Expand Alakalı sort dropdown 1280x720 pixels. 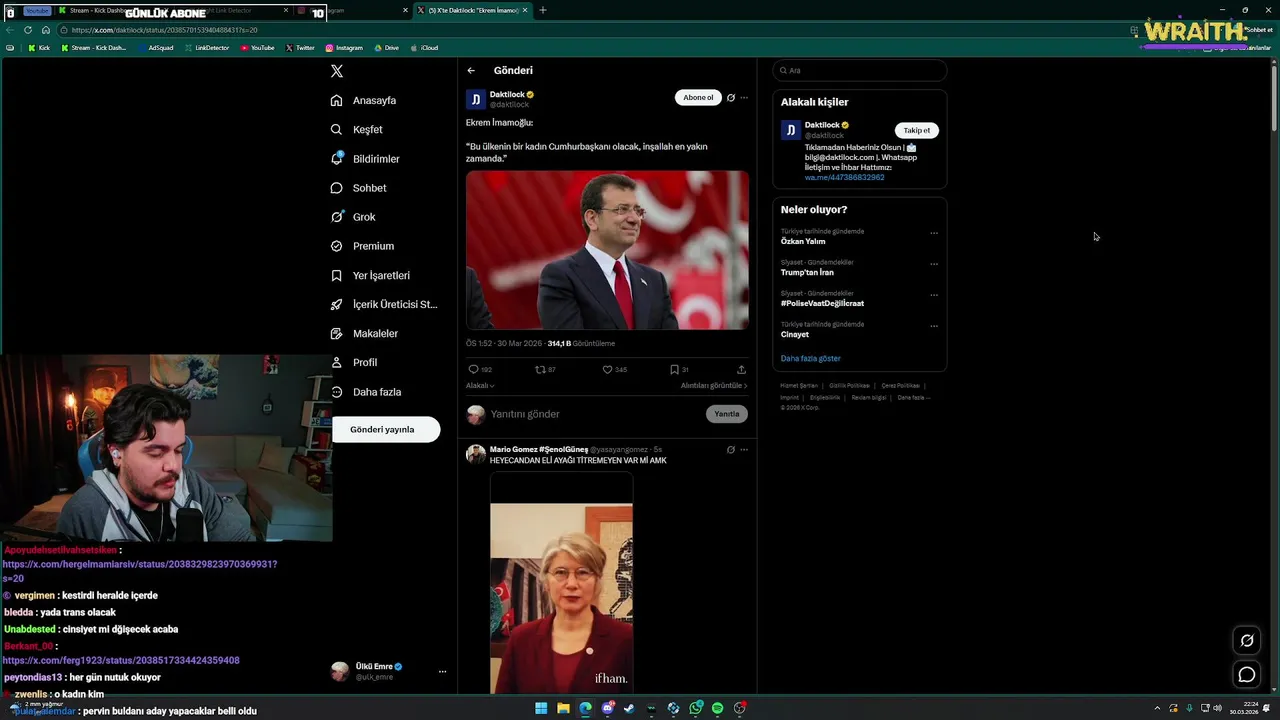click(x=480, y=385)
